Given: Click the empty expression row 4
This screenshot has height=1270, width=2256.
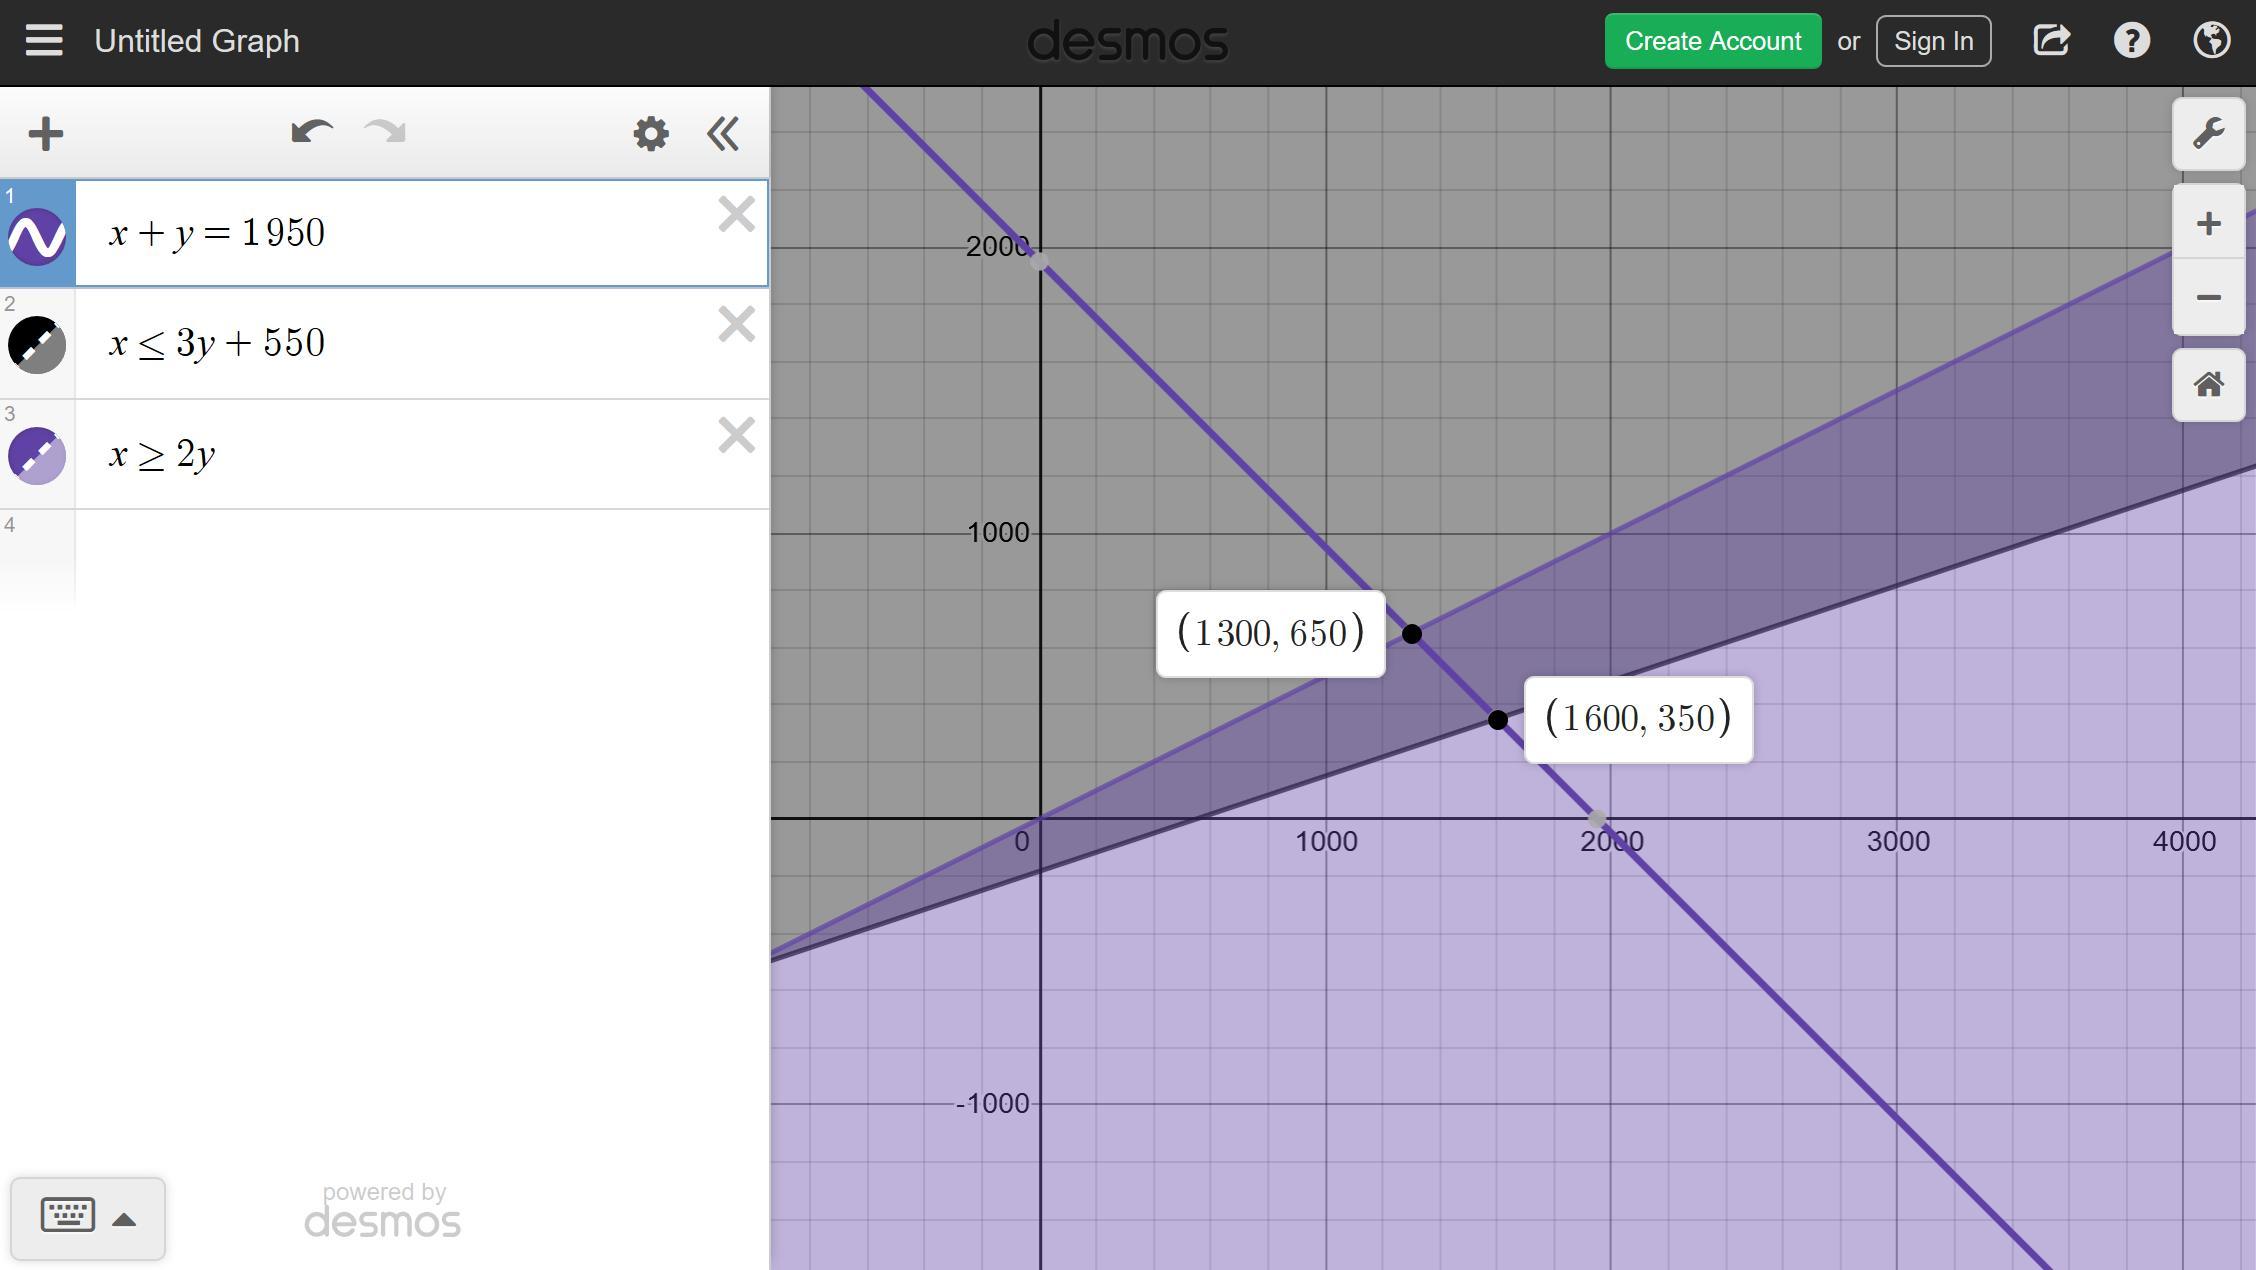Looking at the screenshot, I should (420, 555).
